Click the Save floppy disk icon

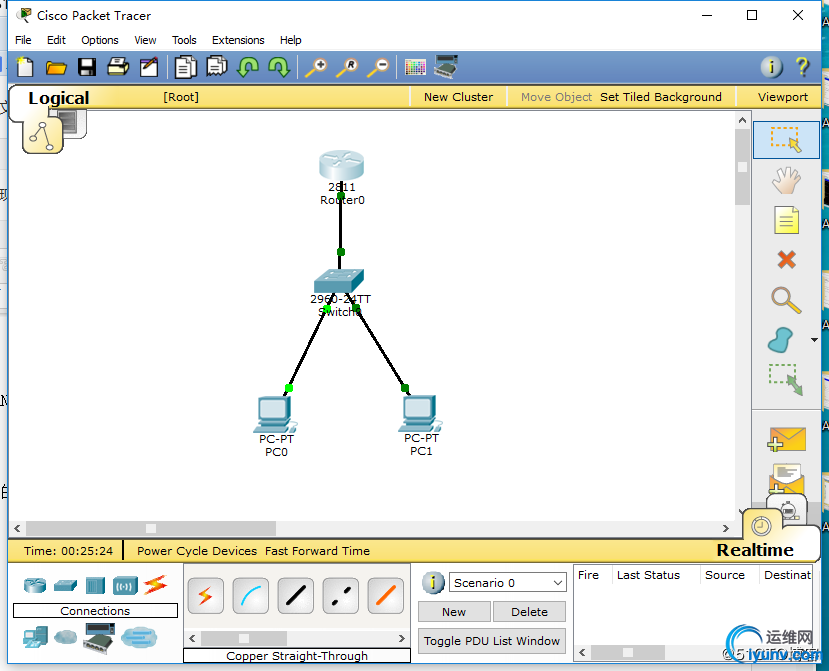pos(87,67)
